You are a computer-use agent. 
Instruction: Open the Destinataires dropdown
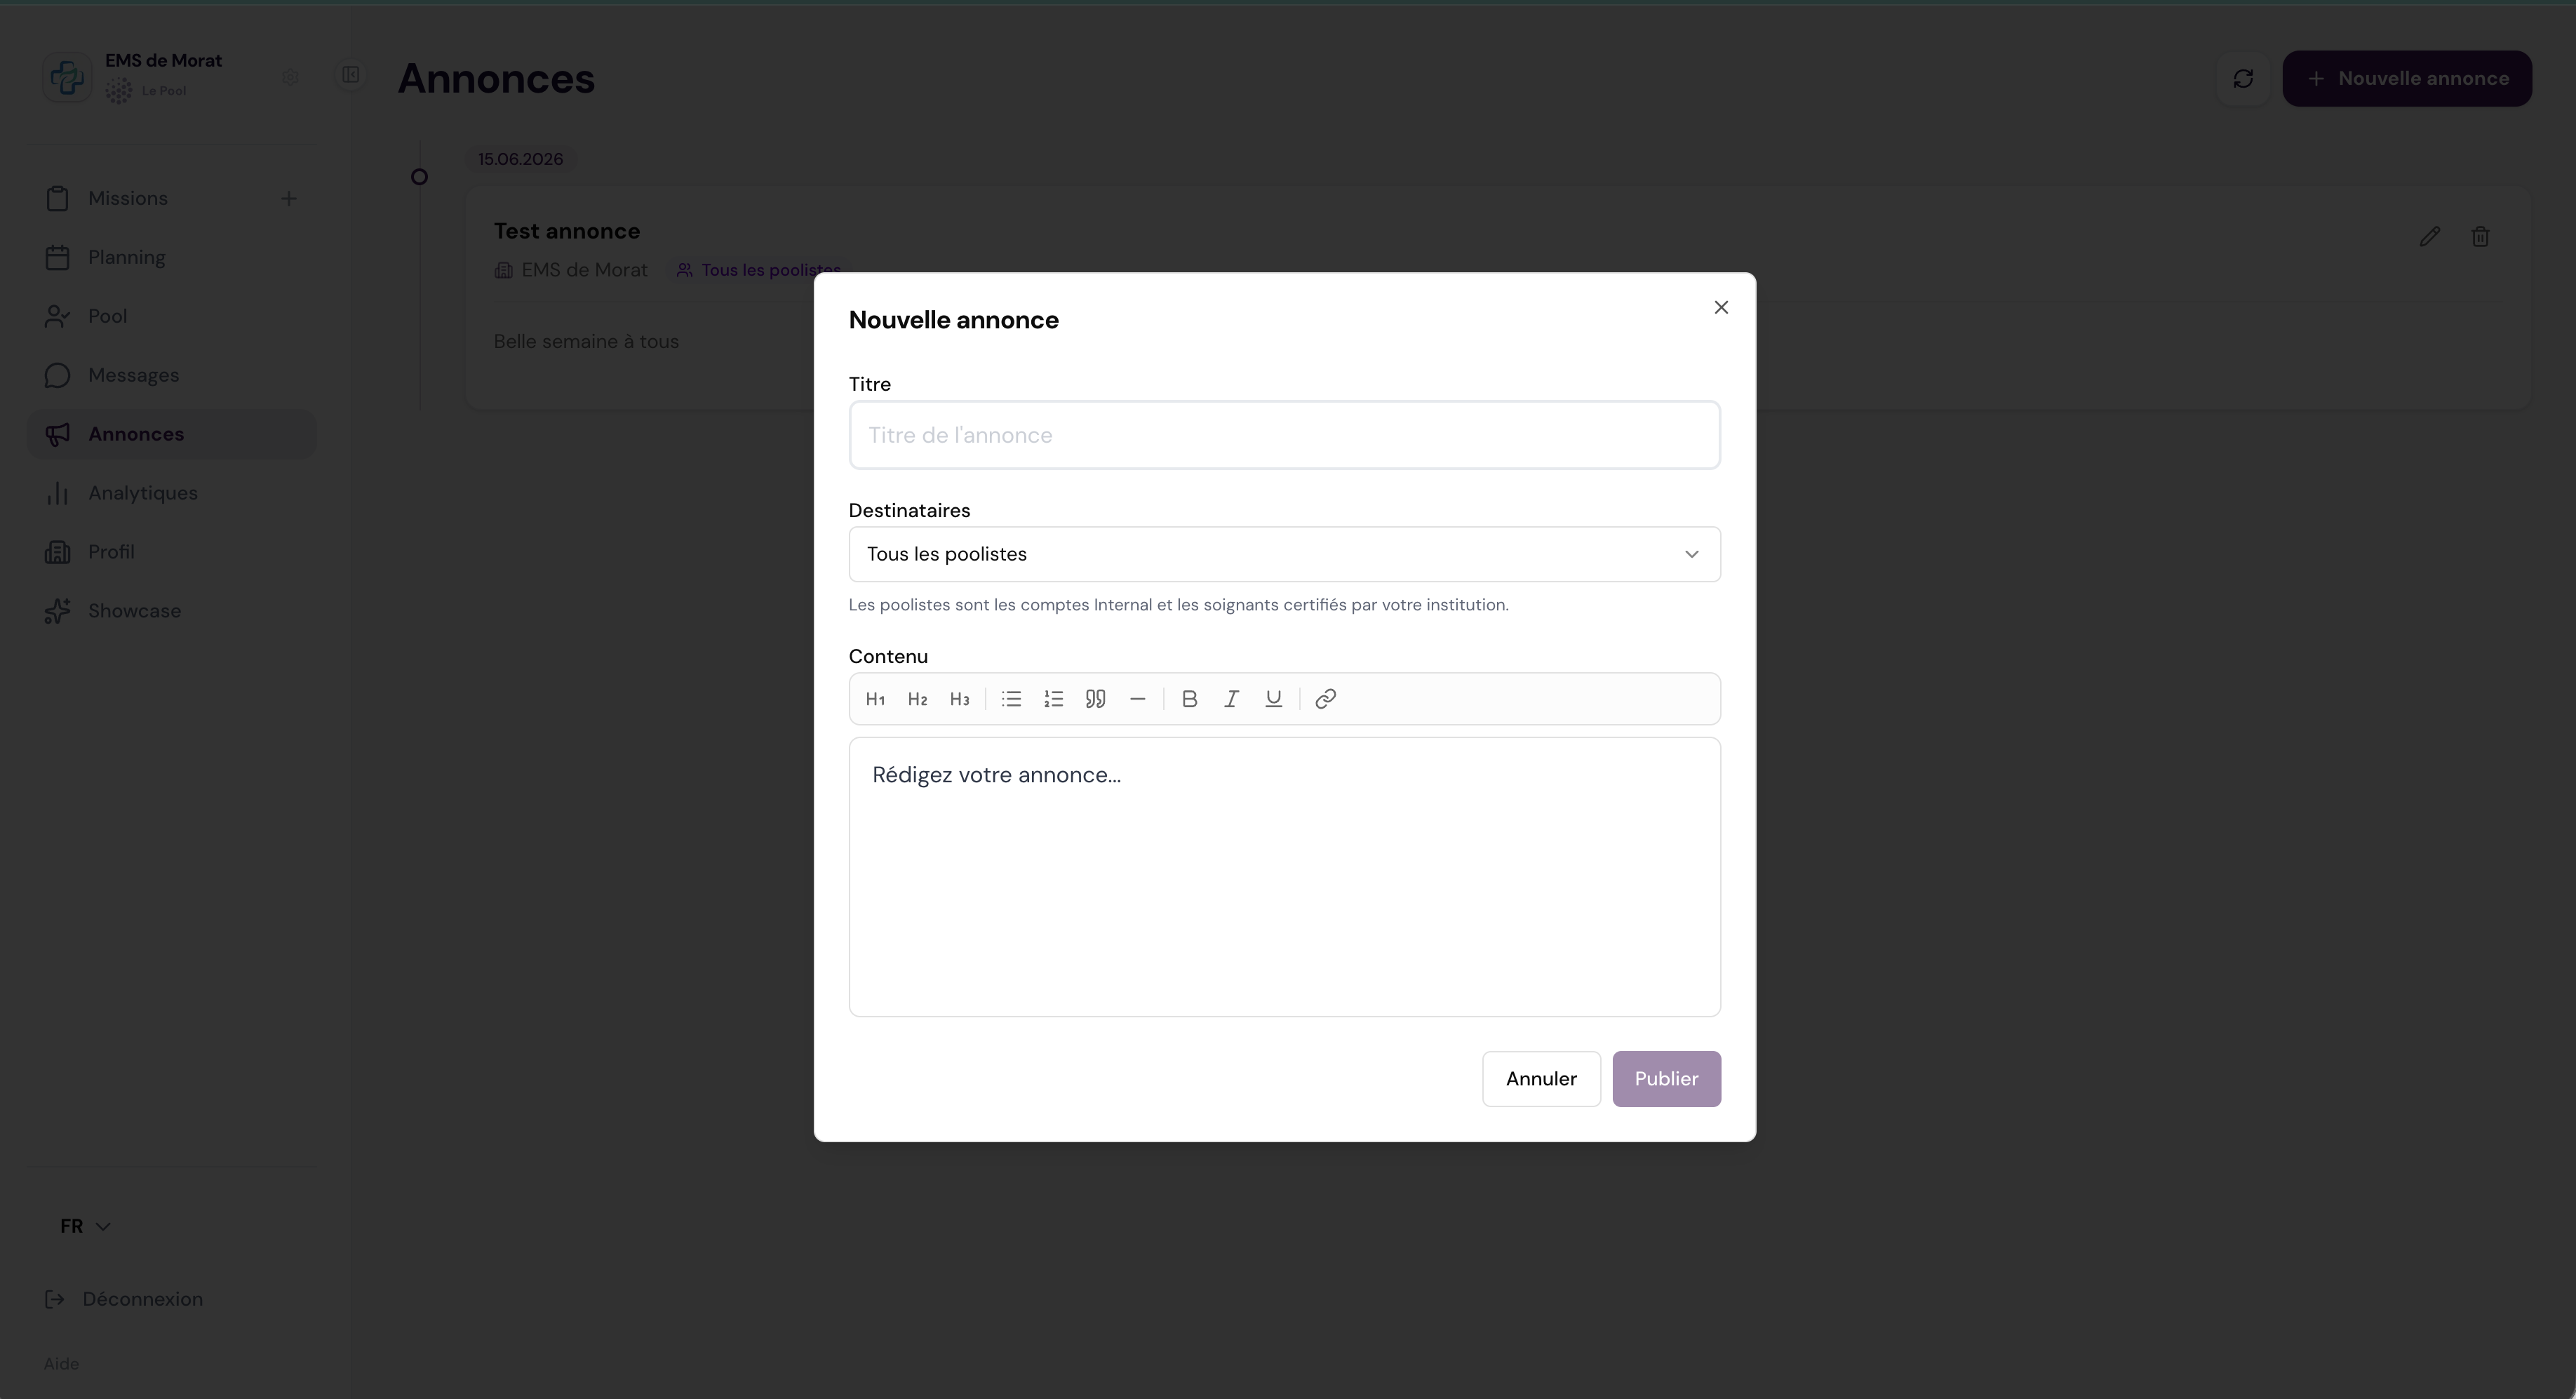[x=1284, y=554]
